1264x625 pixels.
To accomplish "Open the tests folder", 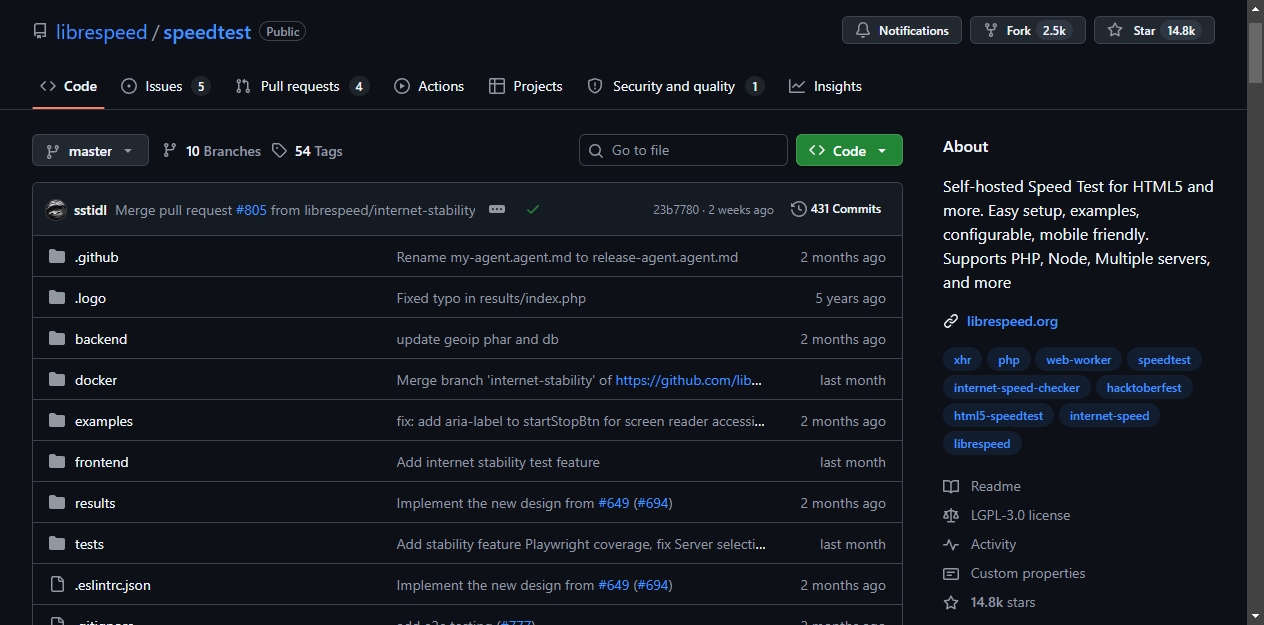I will 89,544.
